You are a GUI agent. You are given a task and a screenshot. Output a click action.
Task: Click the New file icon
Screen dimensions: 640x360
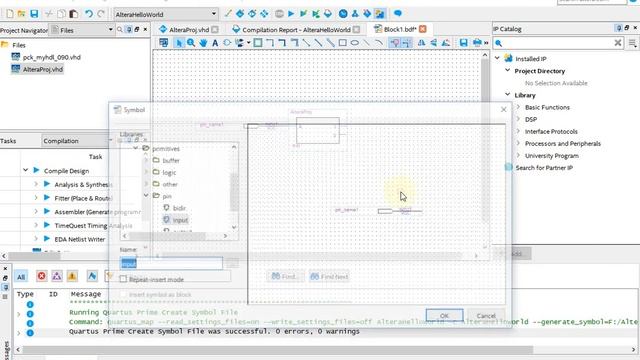(9, 14)
